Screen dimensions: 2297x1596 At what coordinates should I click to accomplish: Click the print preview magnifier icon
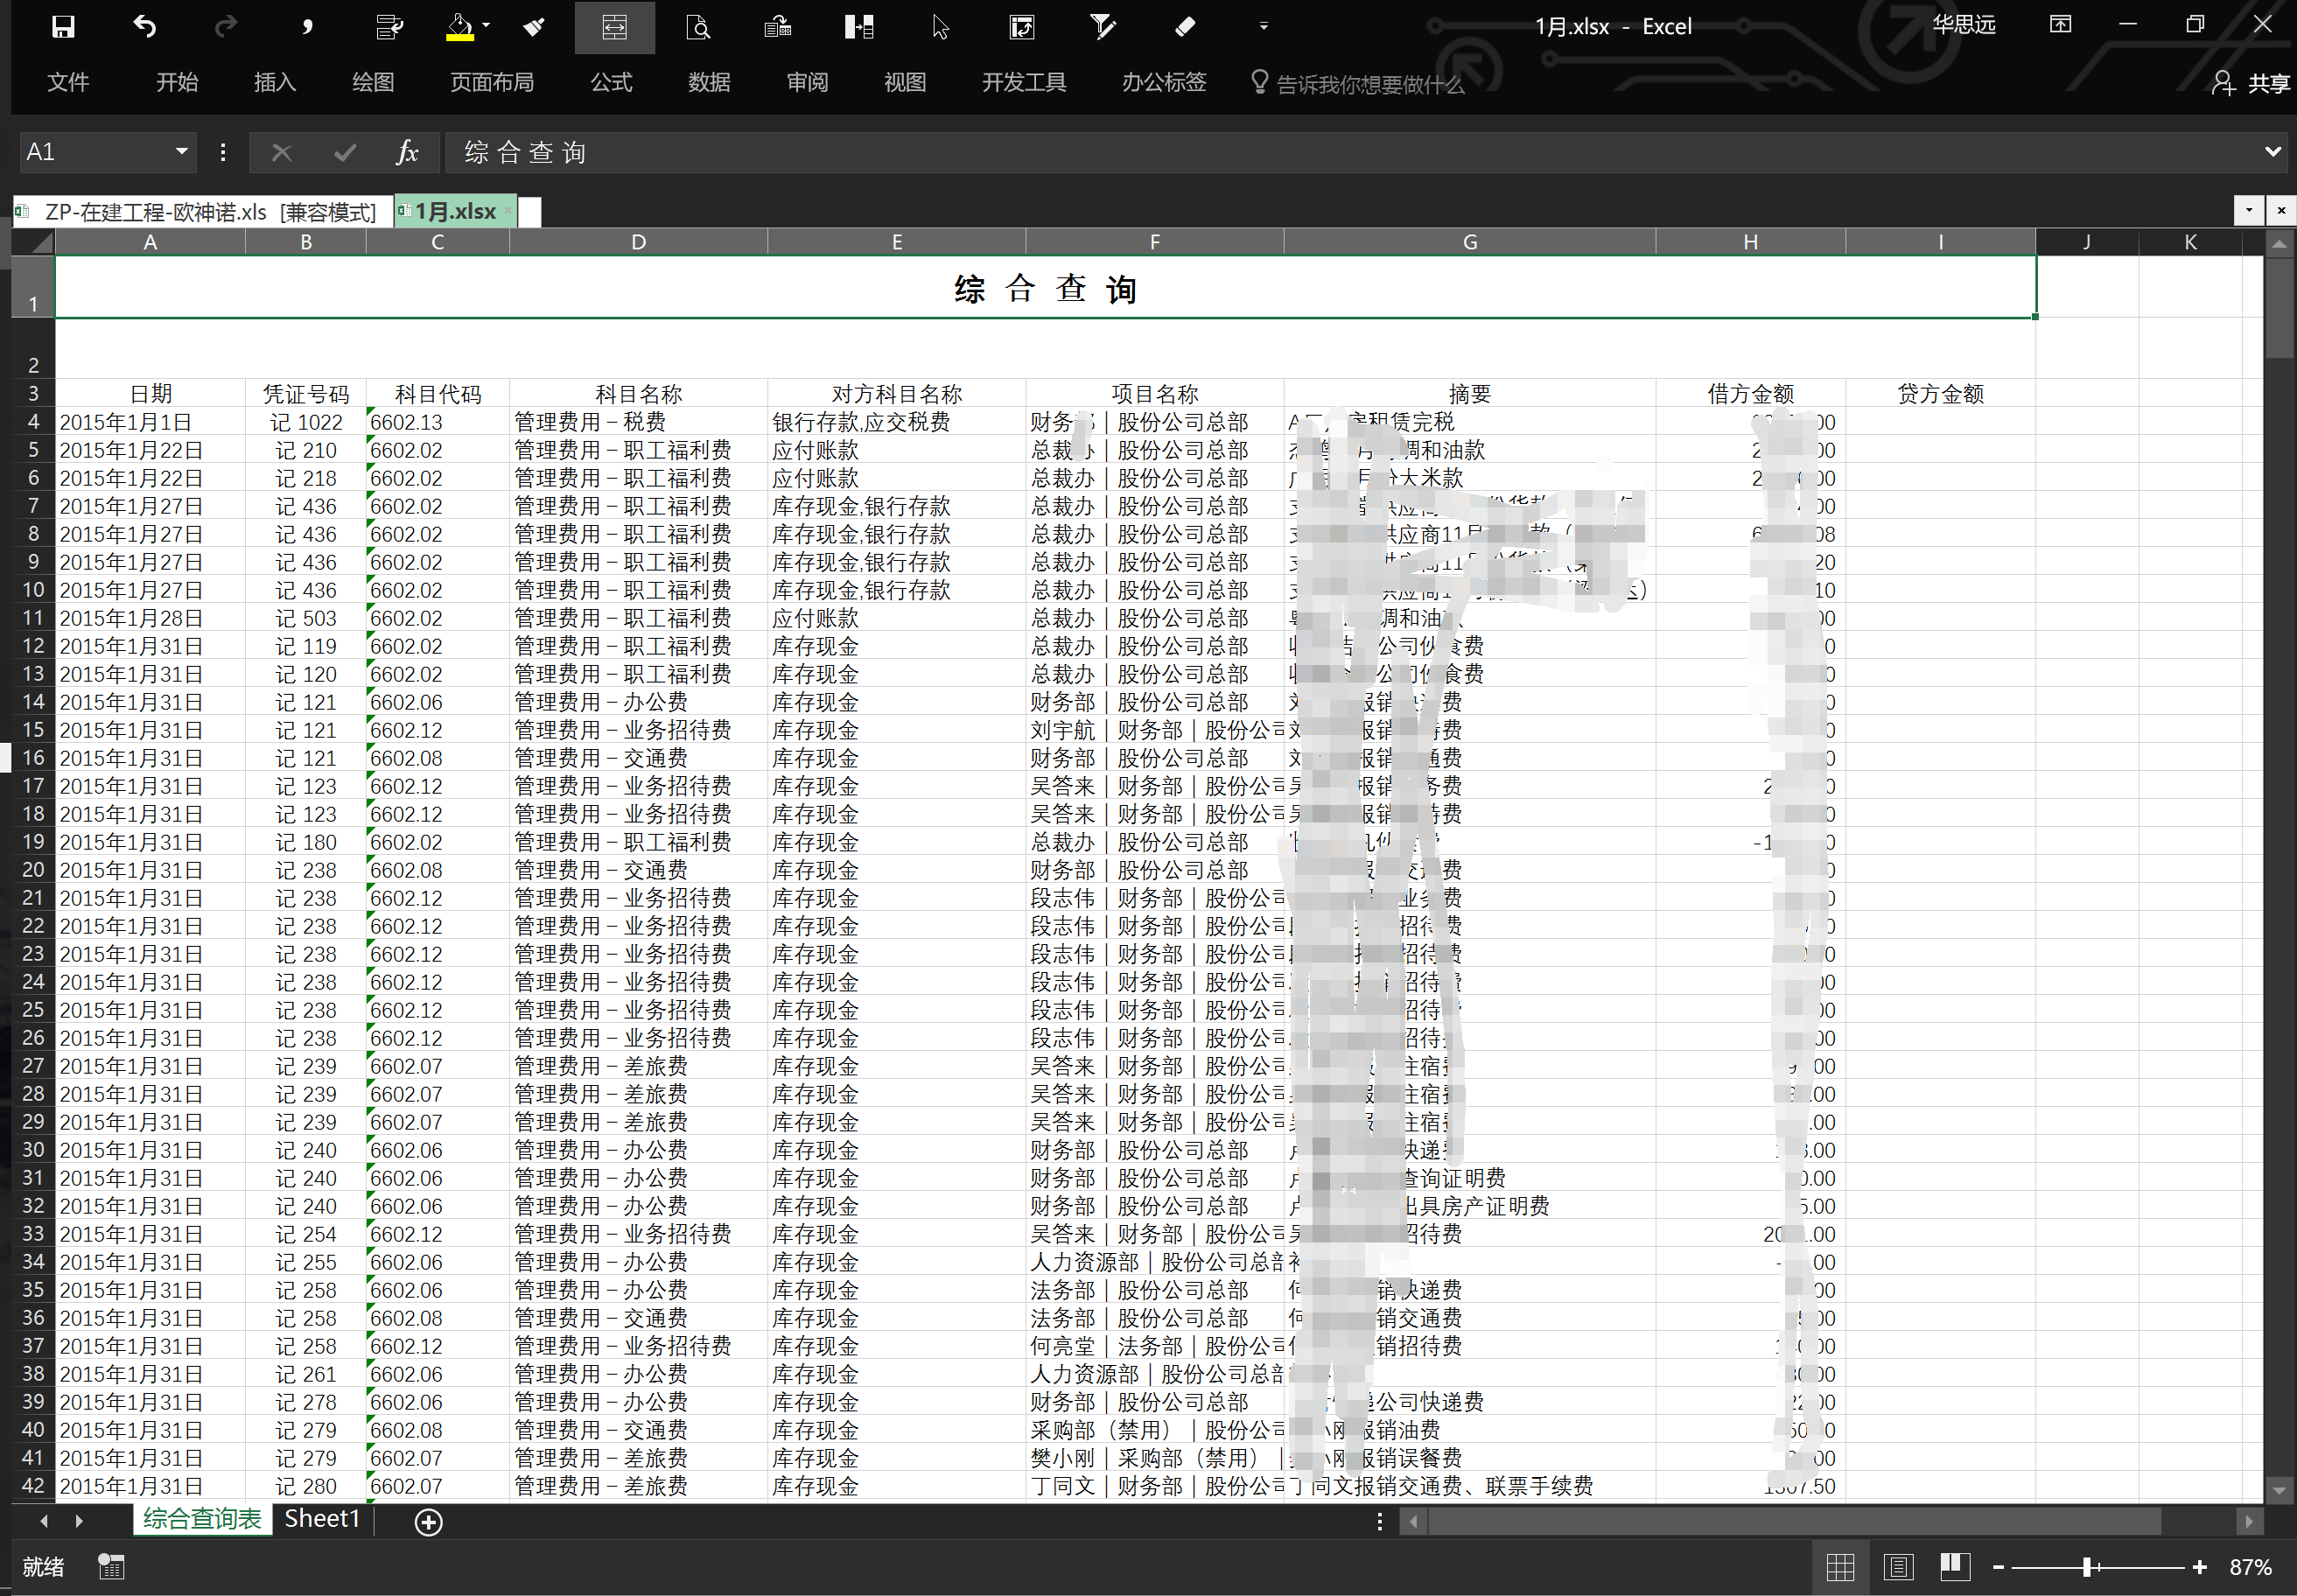pos(698,27)
